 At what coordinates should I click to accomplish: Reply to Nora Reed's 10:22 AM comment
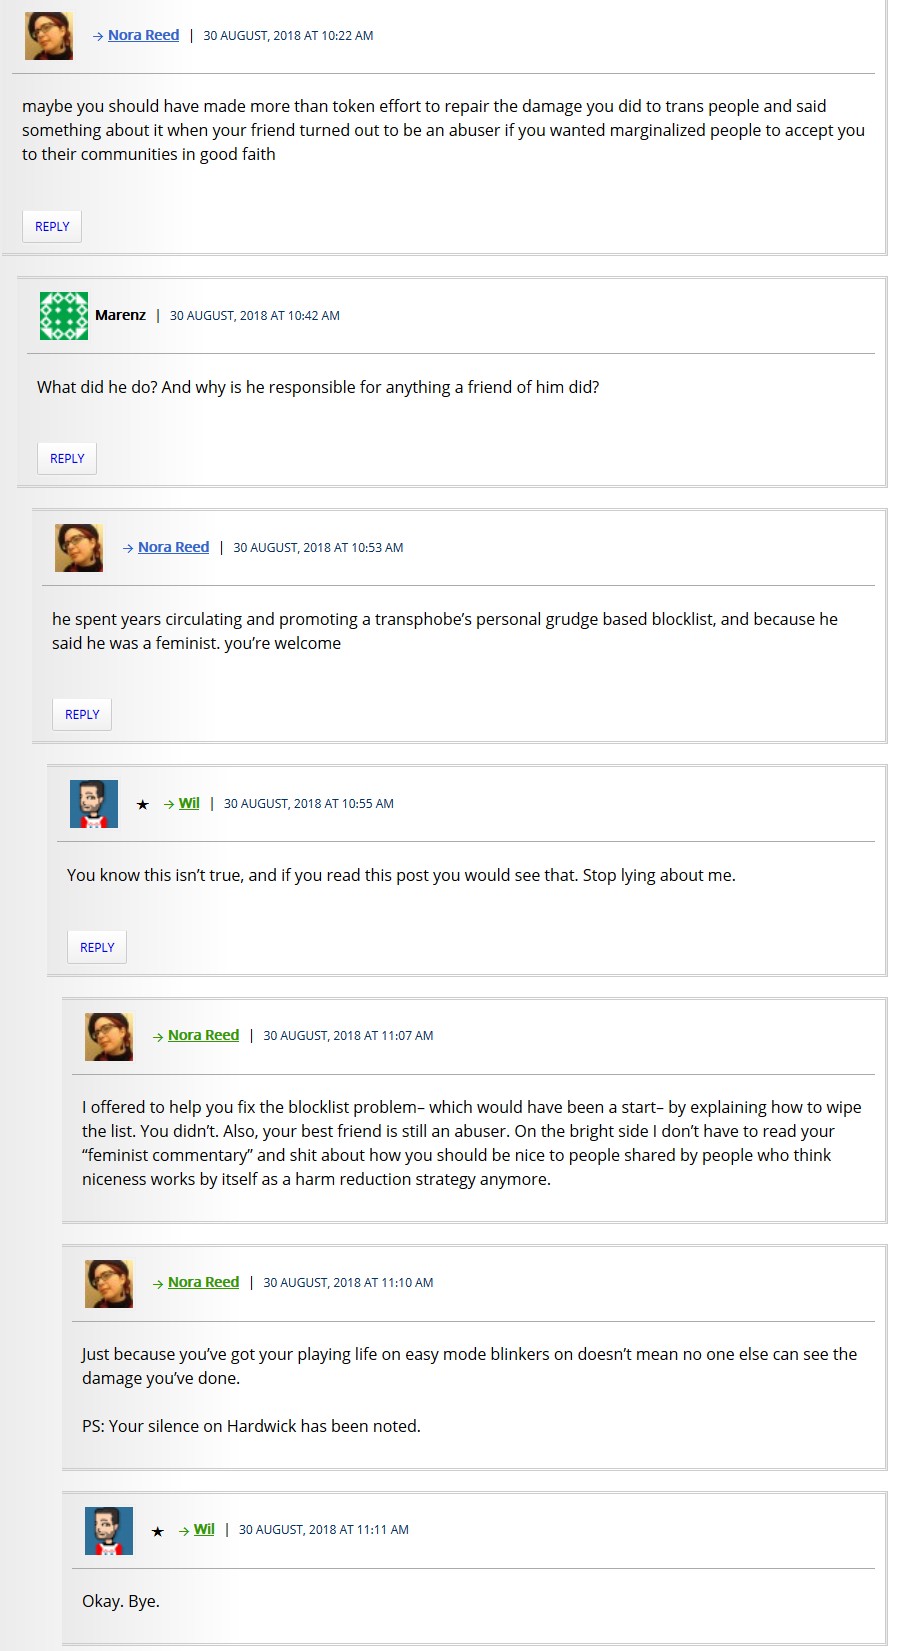(x=52, y=226)
